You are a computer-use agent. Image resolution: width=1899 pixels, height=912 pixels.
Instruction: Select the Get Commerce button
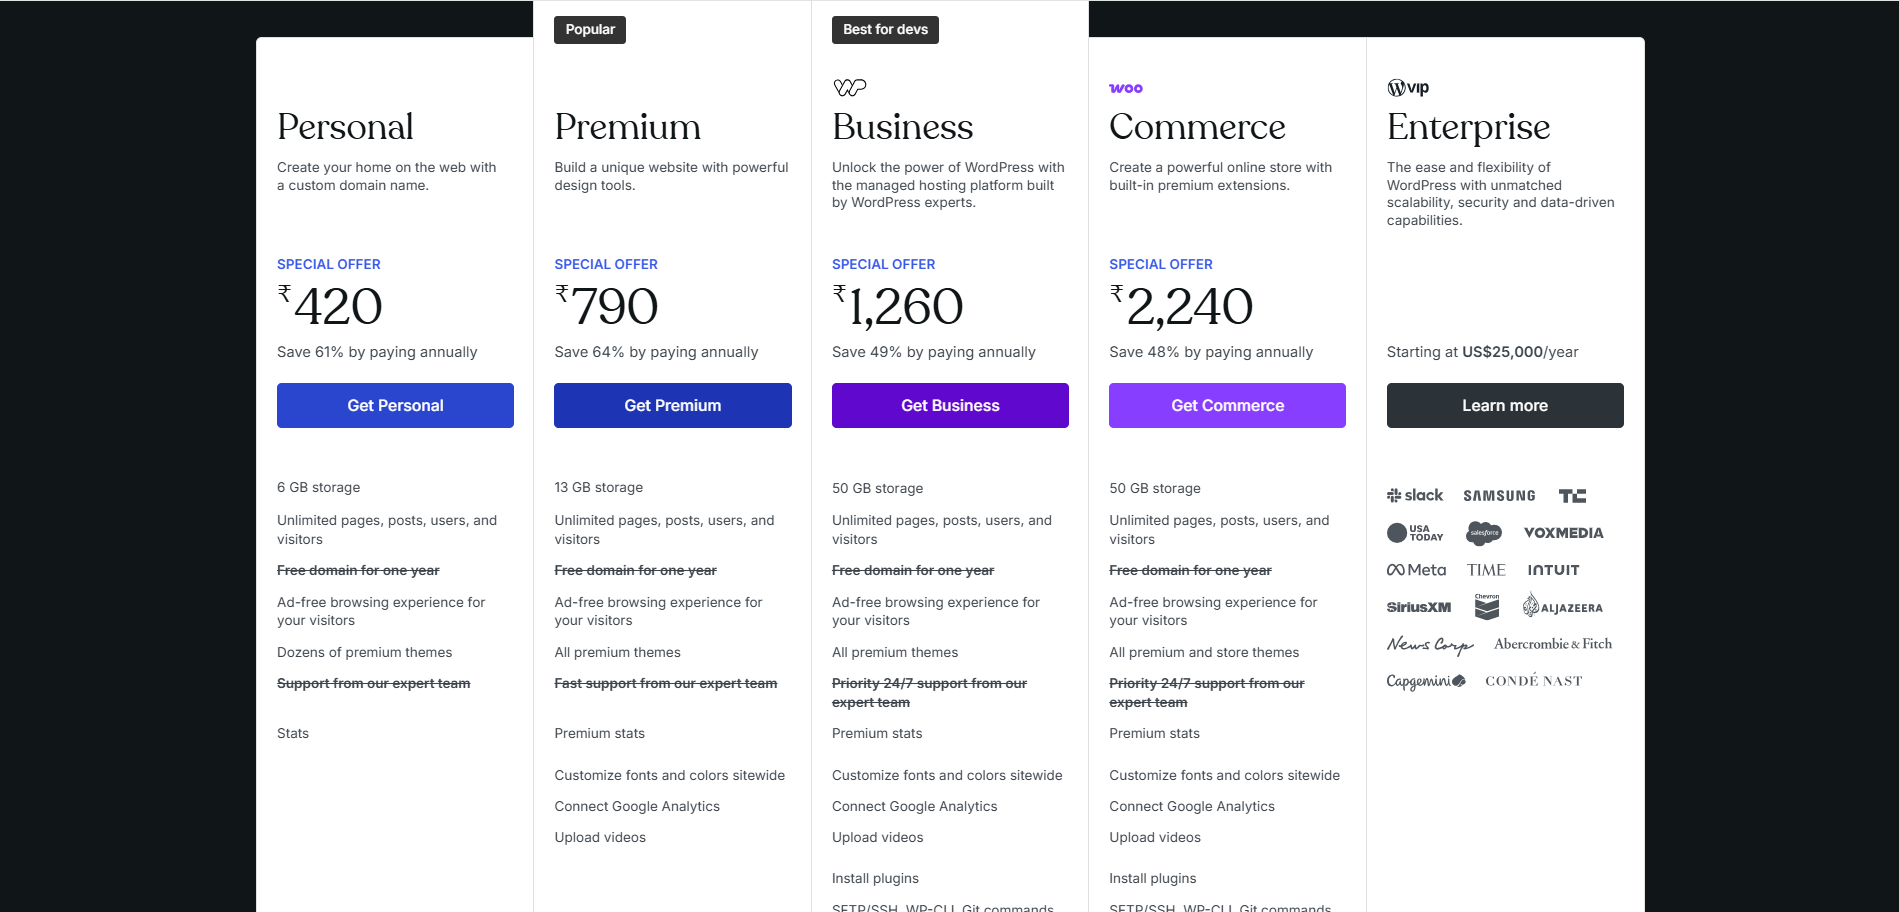pyautogui.click(x=1227, y=405)
